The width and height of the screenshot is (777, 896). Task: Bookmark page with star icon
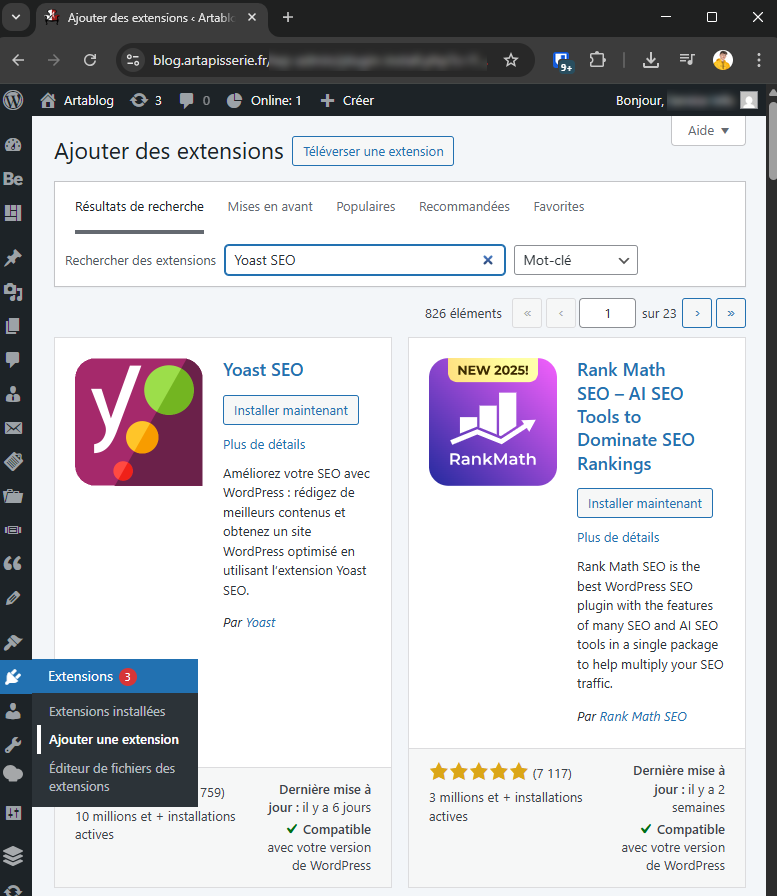coord(511,60)
